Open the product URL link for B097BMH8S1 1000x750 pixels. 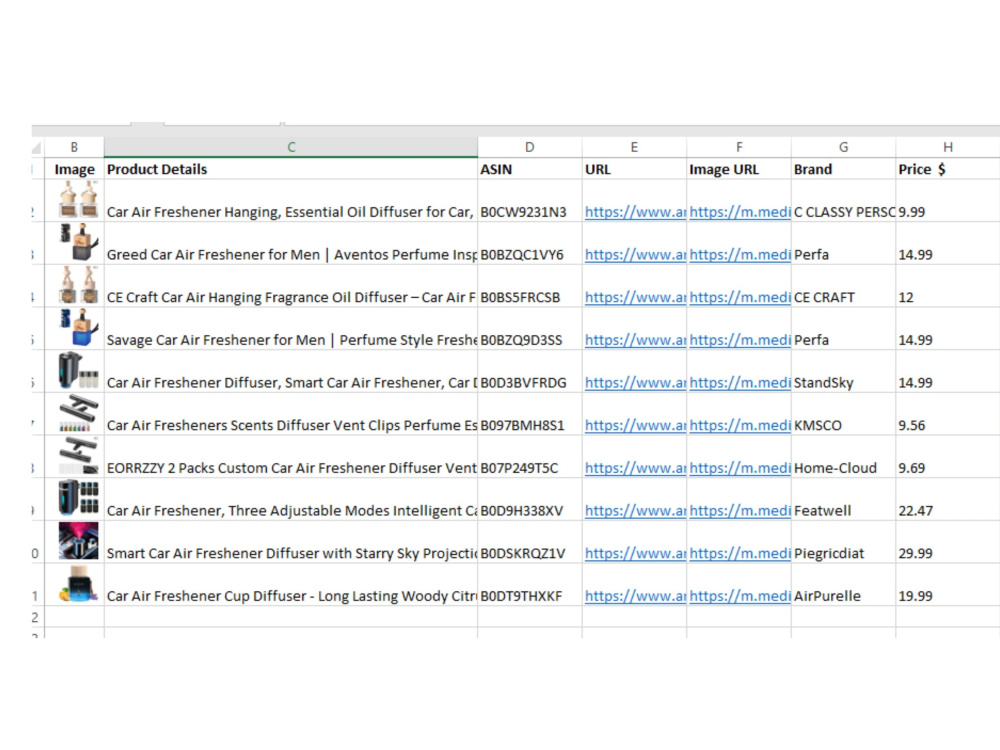(635, 425)
